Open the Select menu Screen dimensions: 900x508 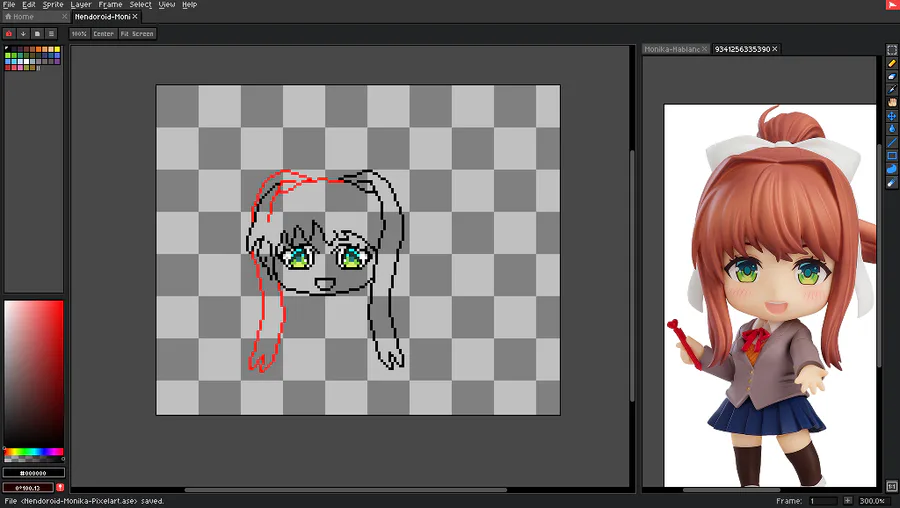140,5
